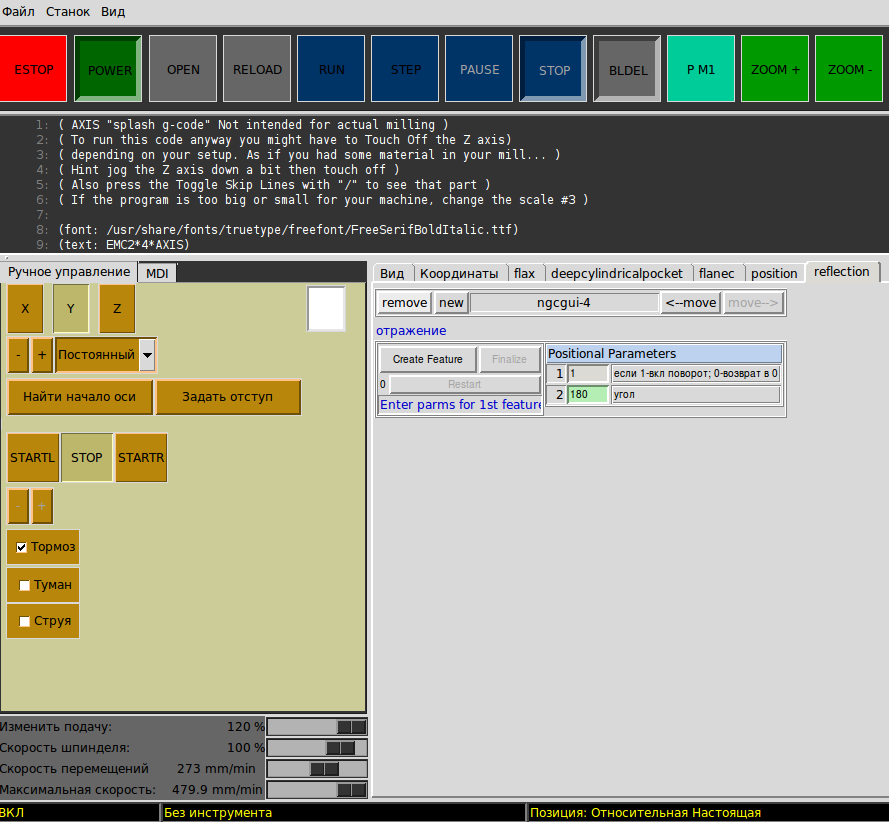
Task: Open the position tab
Action: (774, 273)
